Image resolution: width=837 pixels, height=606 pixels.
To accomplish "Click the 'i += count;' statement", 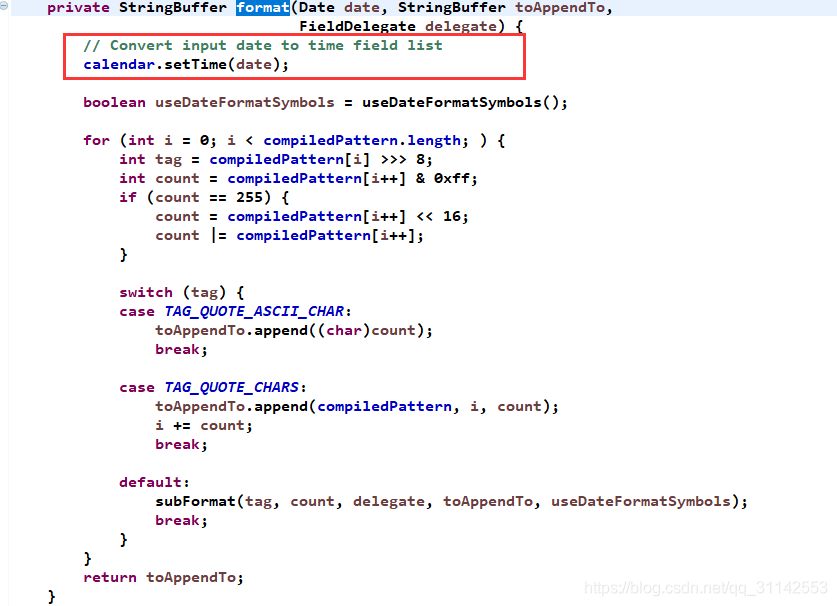I will click(204, 426).
